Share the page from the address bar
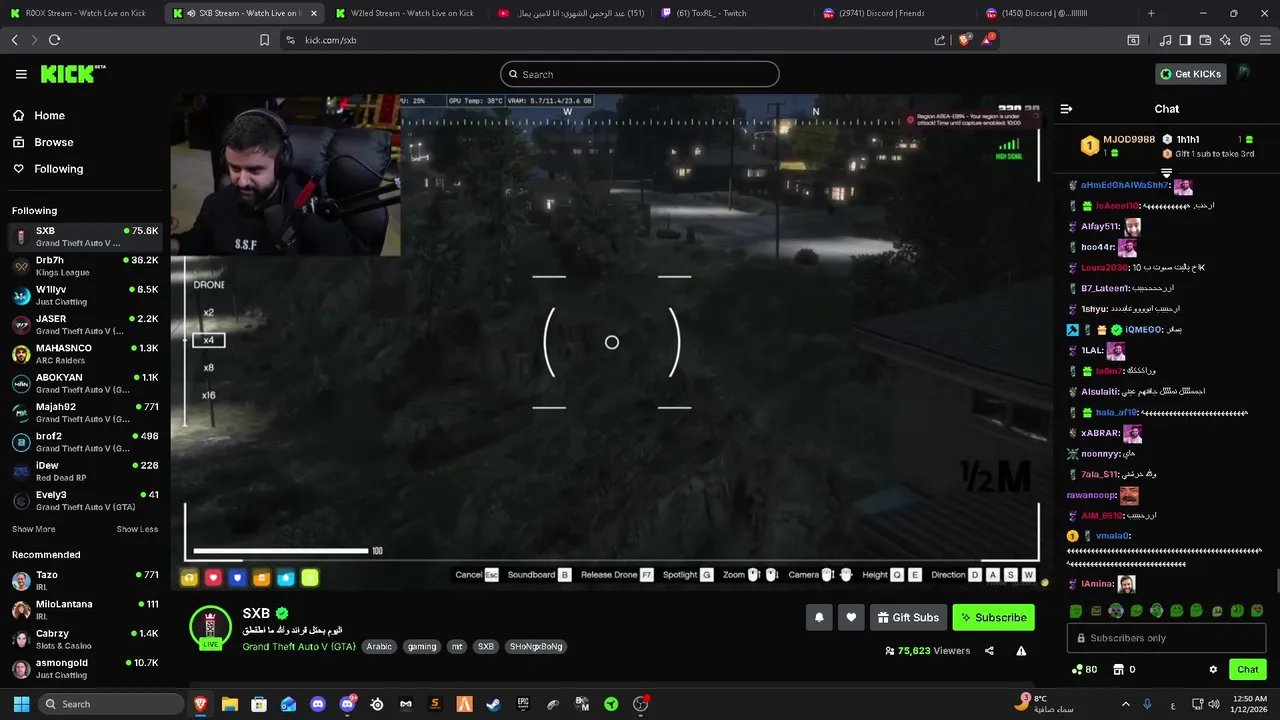Screen dimensions: 1280x720 point(940,40)
